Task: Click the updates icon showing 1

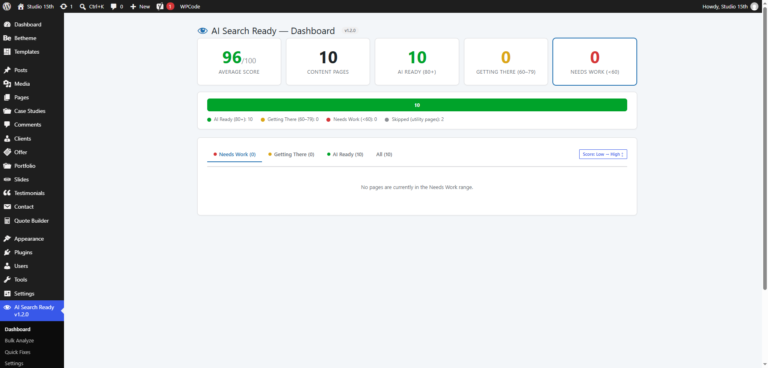Action: (x=64, y=6)
